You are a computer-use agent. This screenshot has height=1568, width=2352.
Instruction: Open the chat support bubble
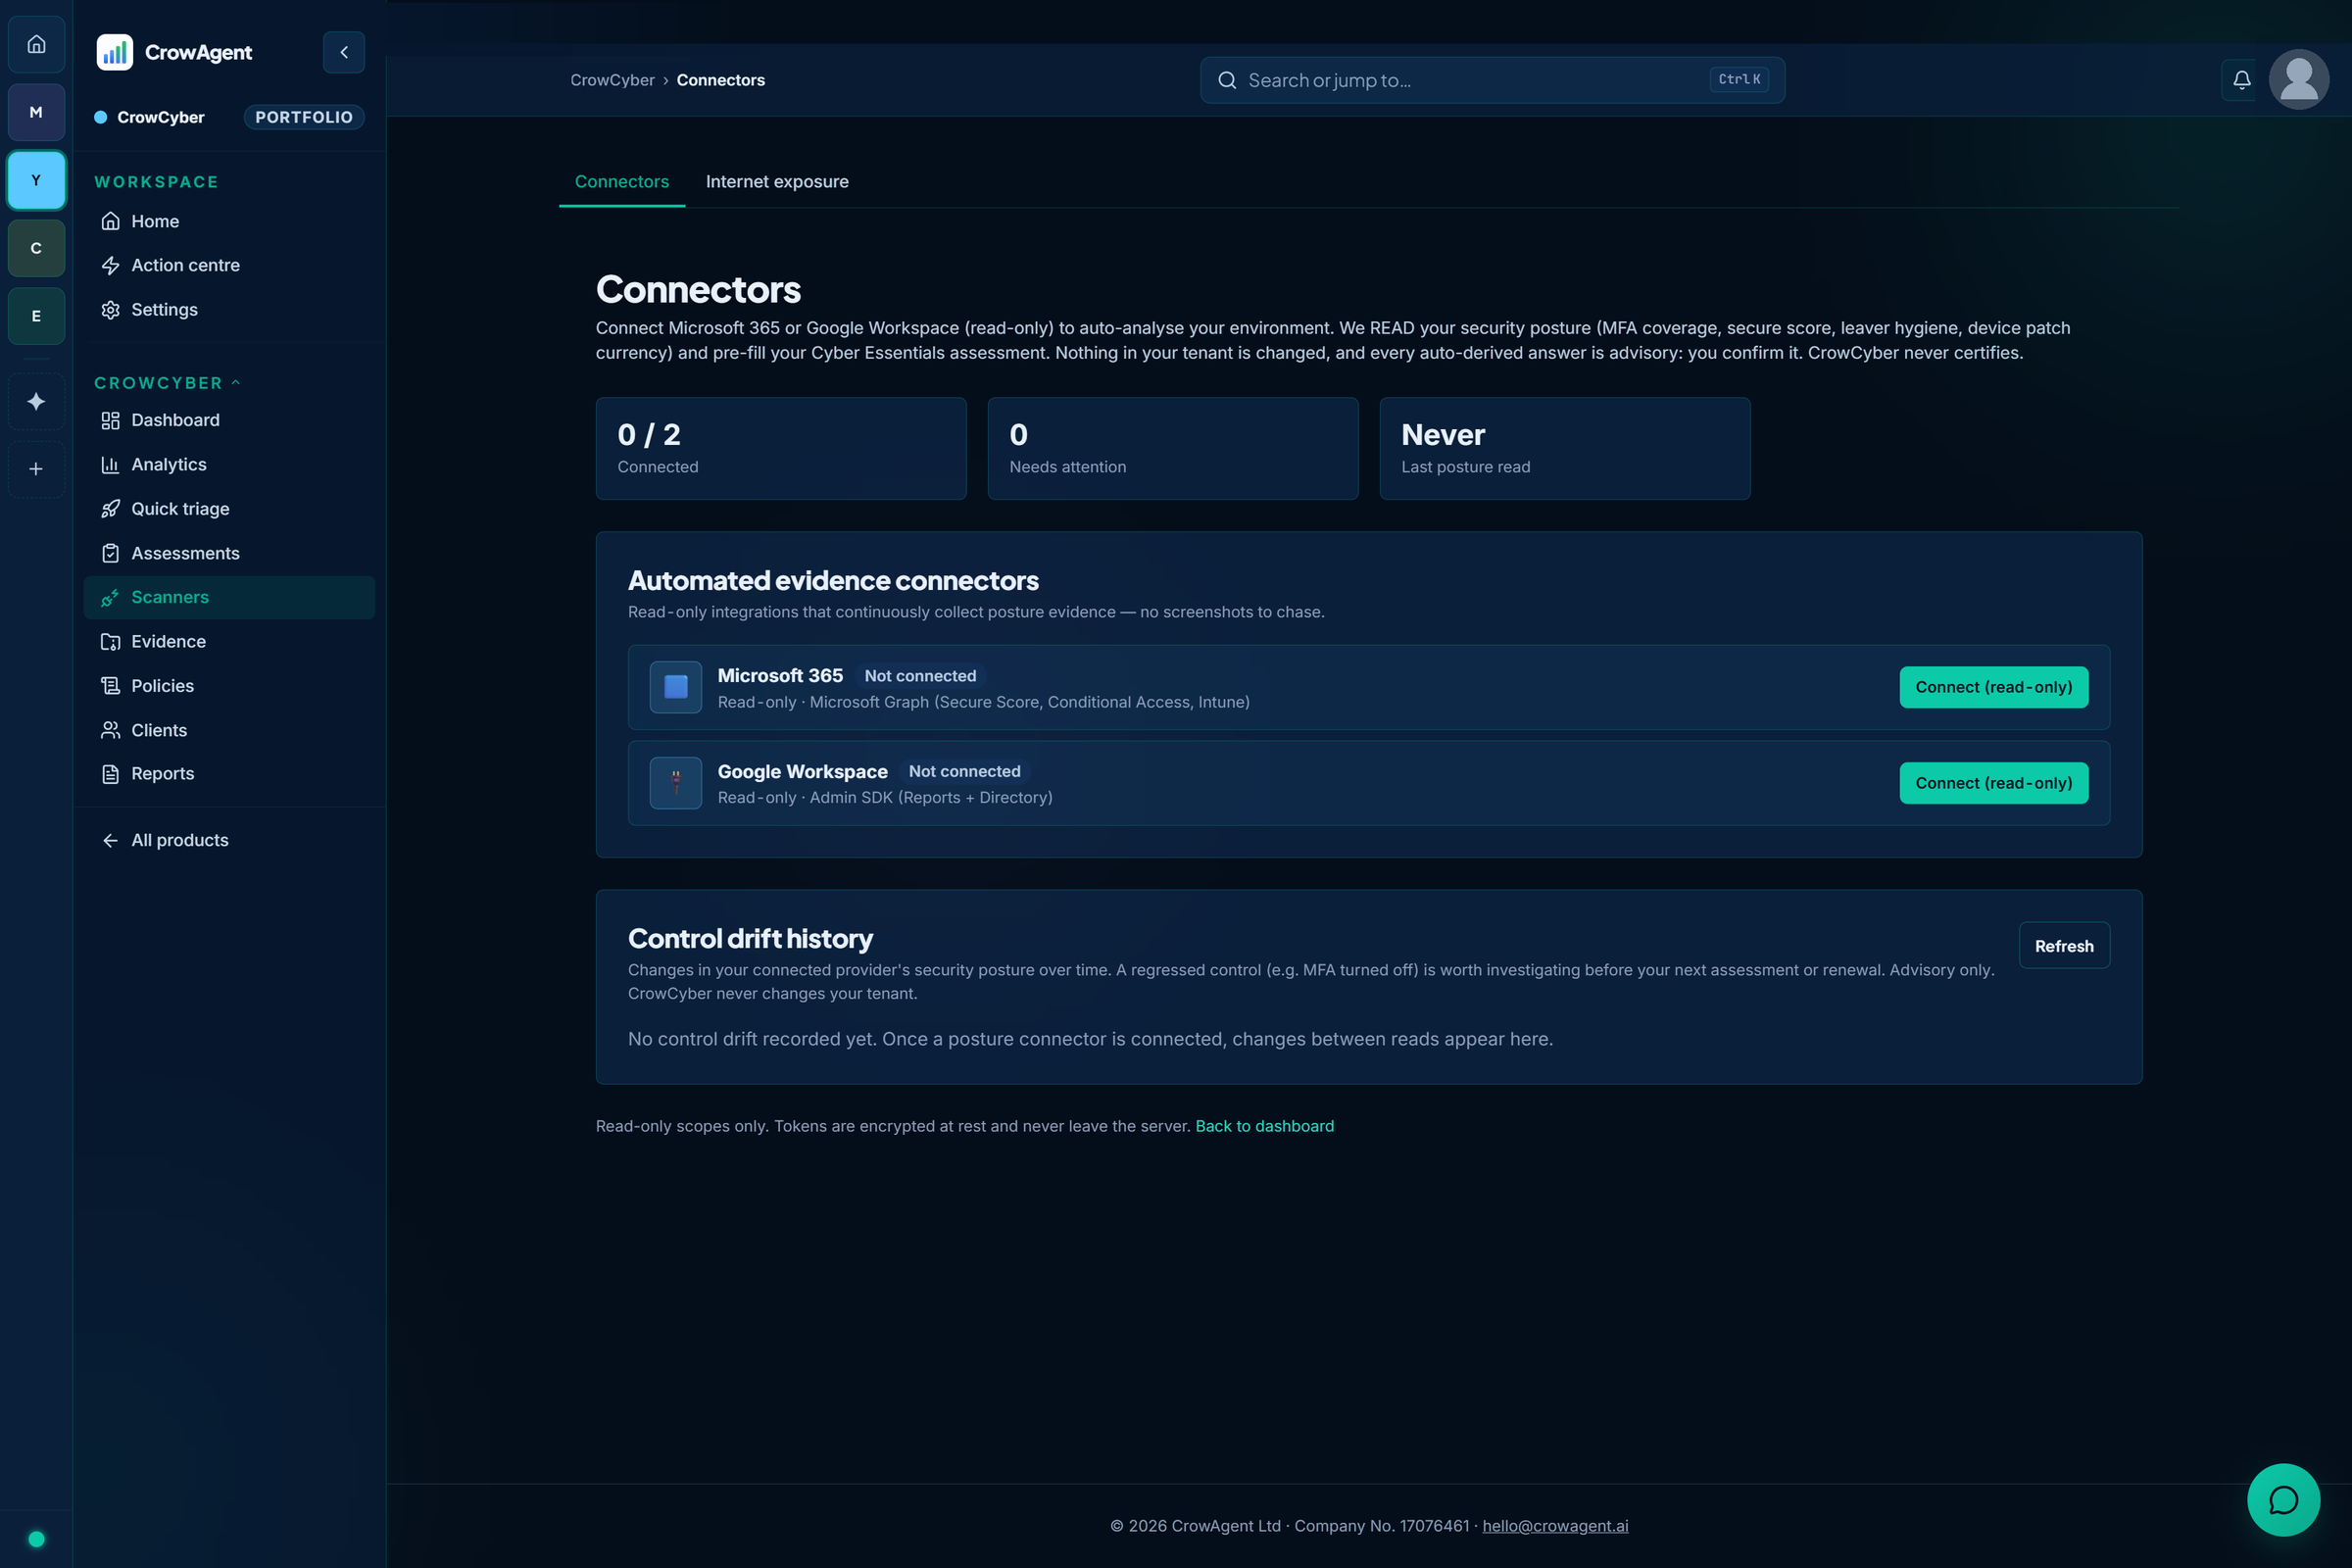point(2283,1500)
